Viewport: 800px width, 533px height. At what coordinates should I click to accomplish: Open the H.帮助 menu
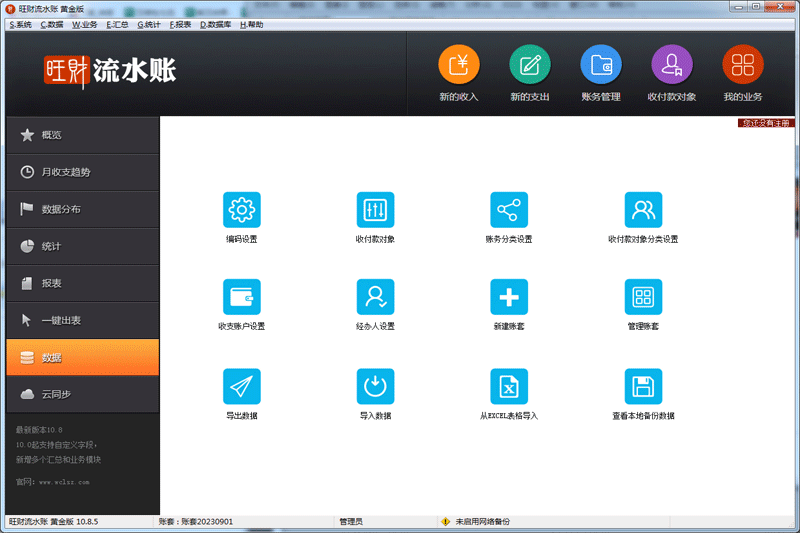tap(251, 24)
